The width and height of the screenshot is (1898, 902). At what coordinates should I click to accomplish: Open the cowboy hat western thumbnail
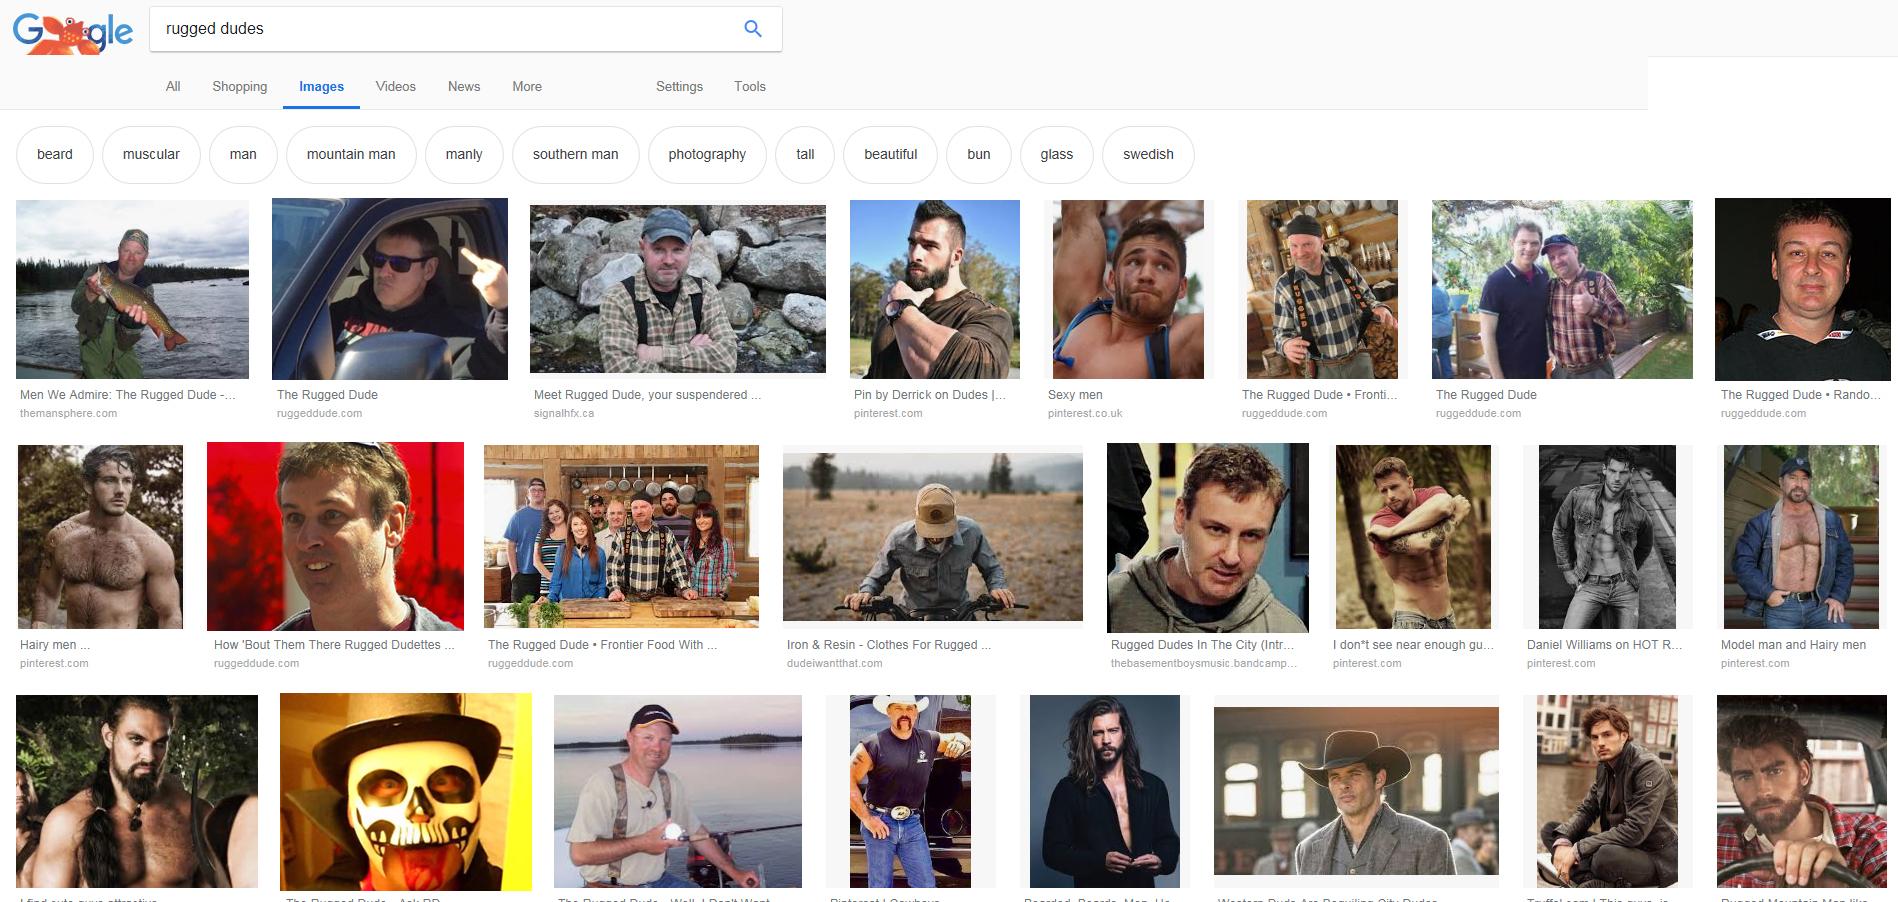point(1356,792)
